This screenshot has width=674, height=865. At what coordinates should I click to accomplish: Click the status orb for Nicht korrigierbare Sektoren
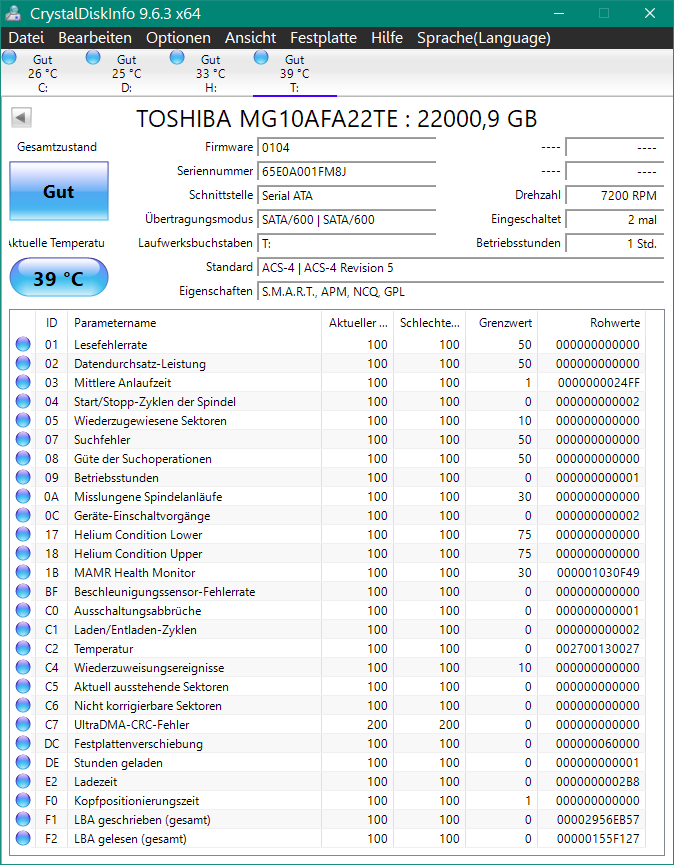pyautogui.click(x=23, y=706)
